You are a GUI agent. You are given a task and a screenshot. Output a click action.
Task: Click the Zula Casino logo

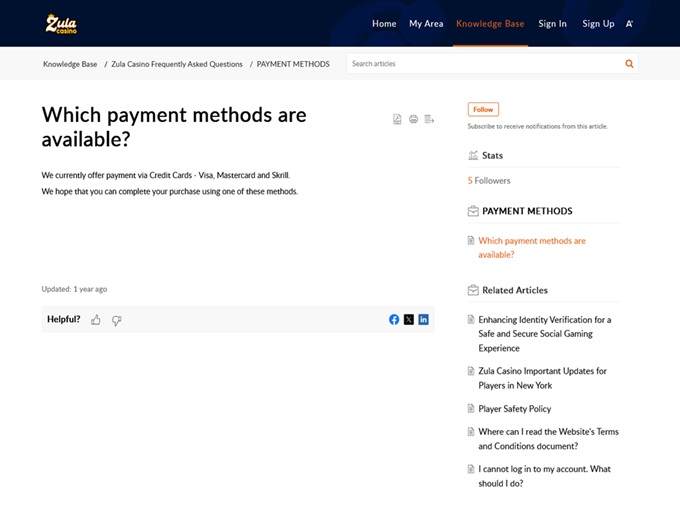tap(61, 23)
